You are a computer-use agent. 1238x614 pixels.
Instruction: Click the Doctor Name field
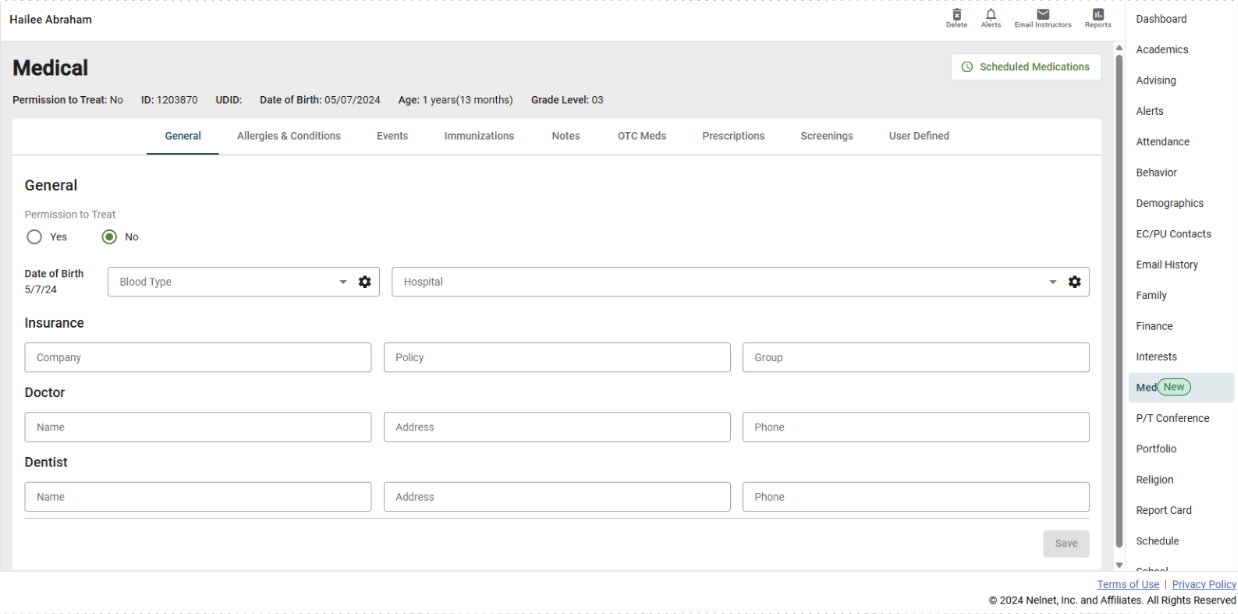pyautogui.click(x=198, y=427)
